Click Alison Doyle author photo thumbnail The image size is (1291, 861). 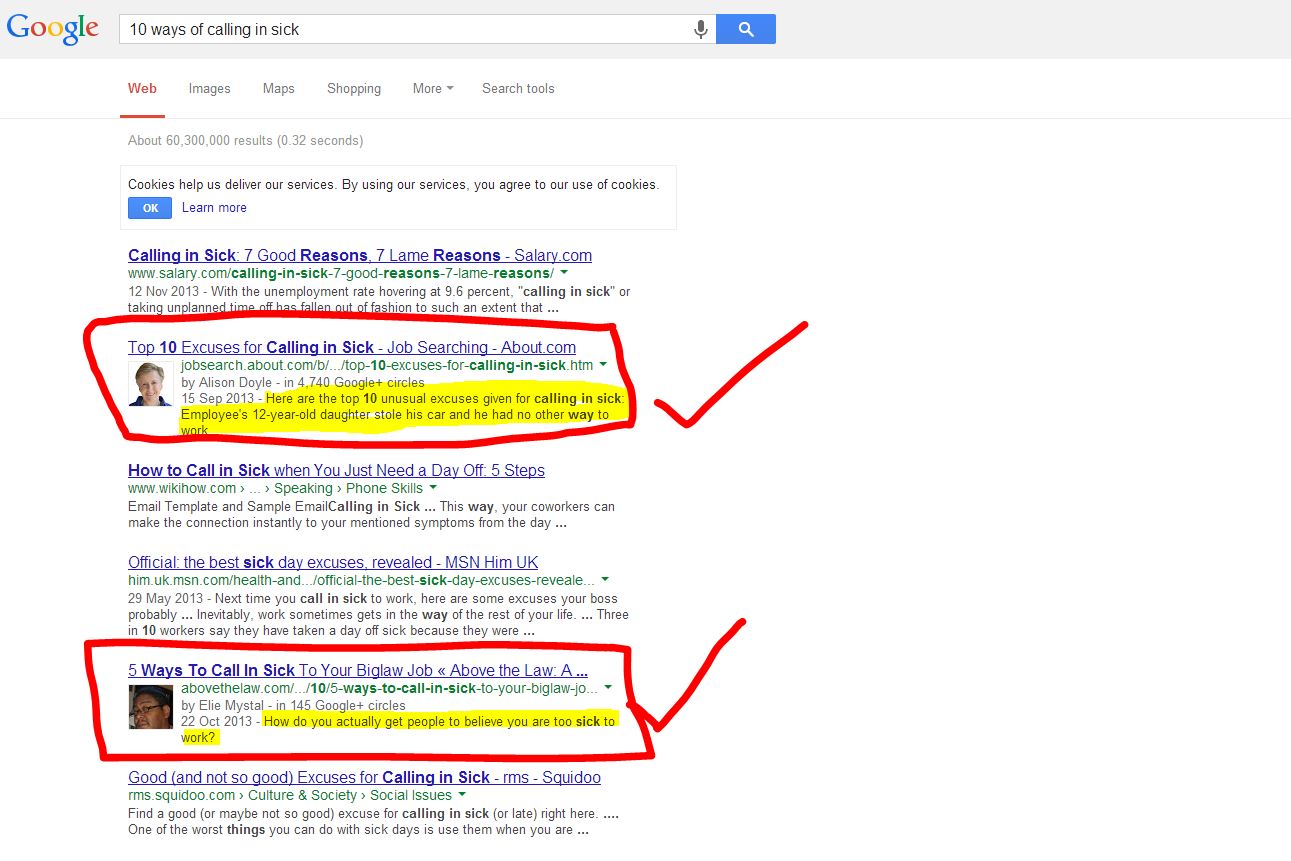151,383
